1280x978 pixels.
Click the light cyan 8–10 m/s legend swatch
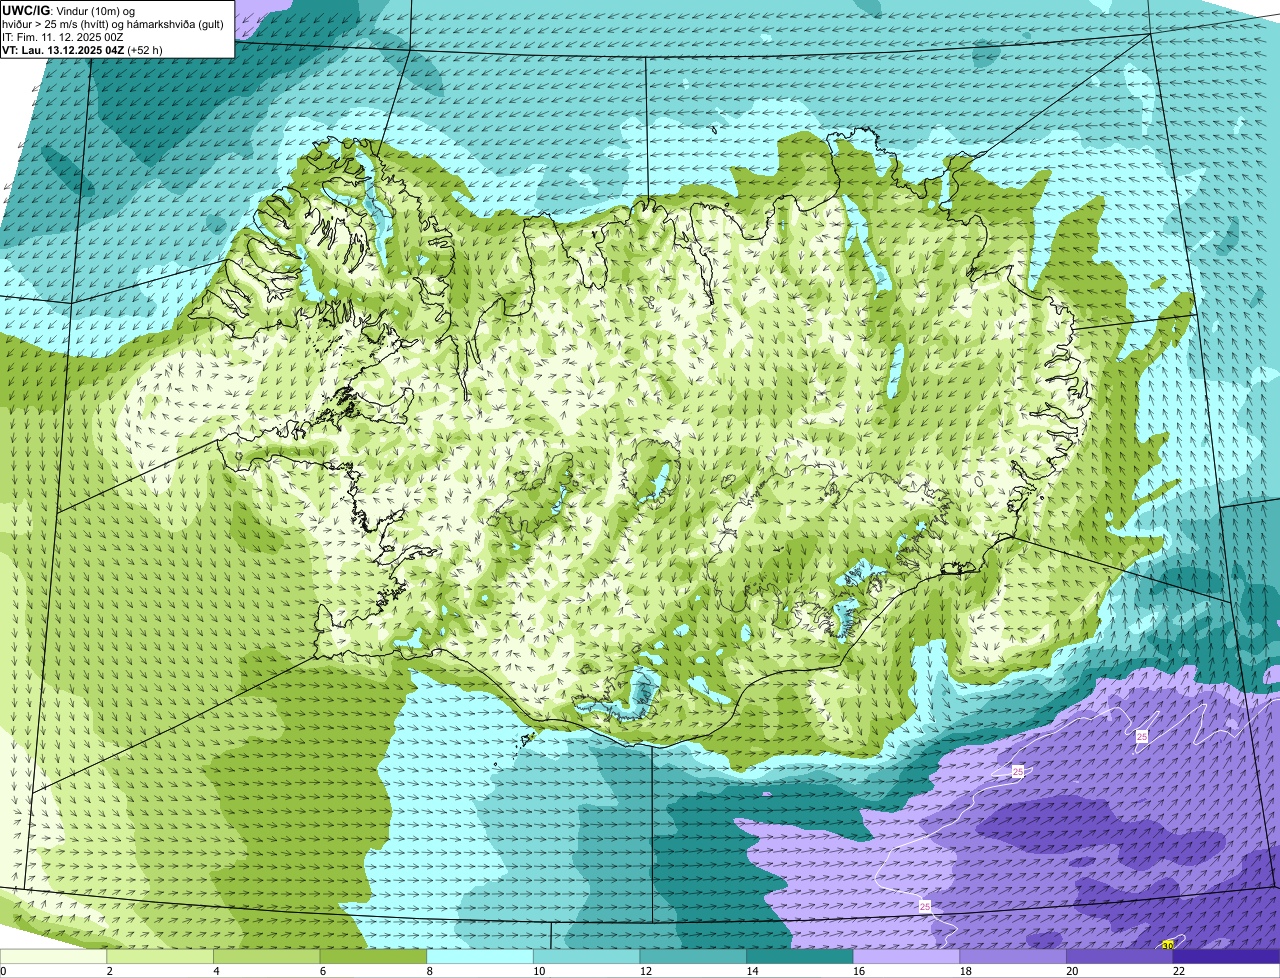480,956
